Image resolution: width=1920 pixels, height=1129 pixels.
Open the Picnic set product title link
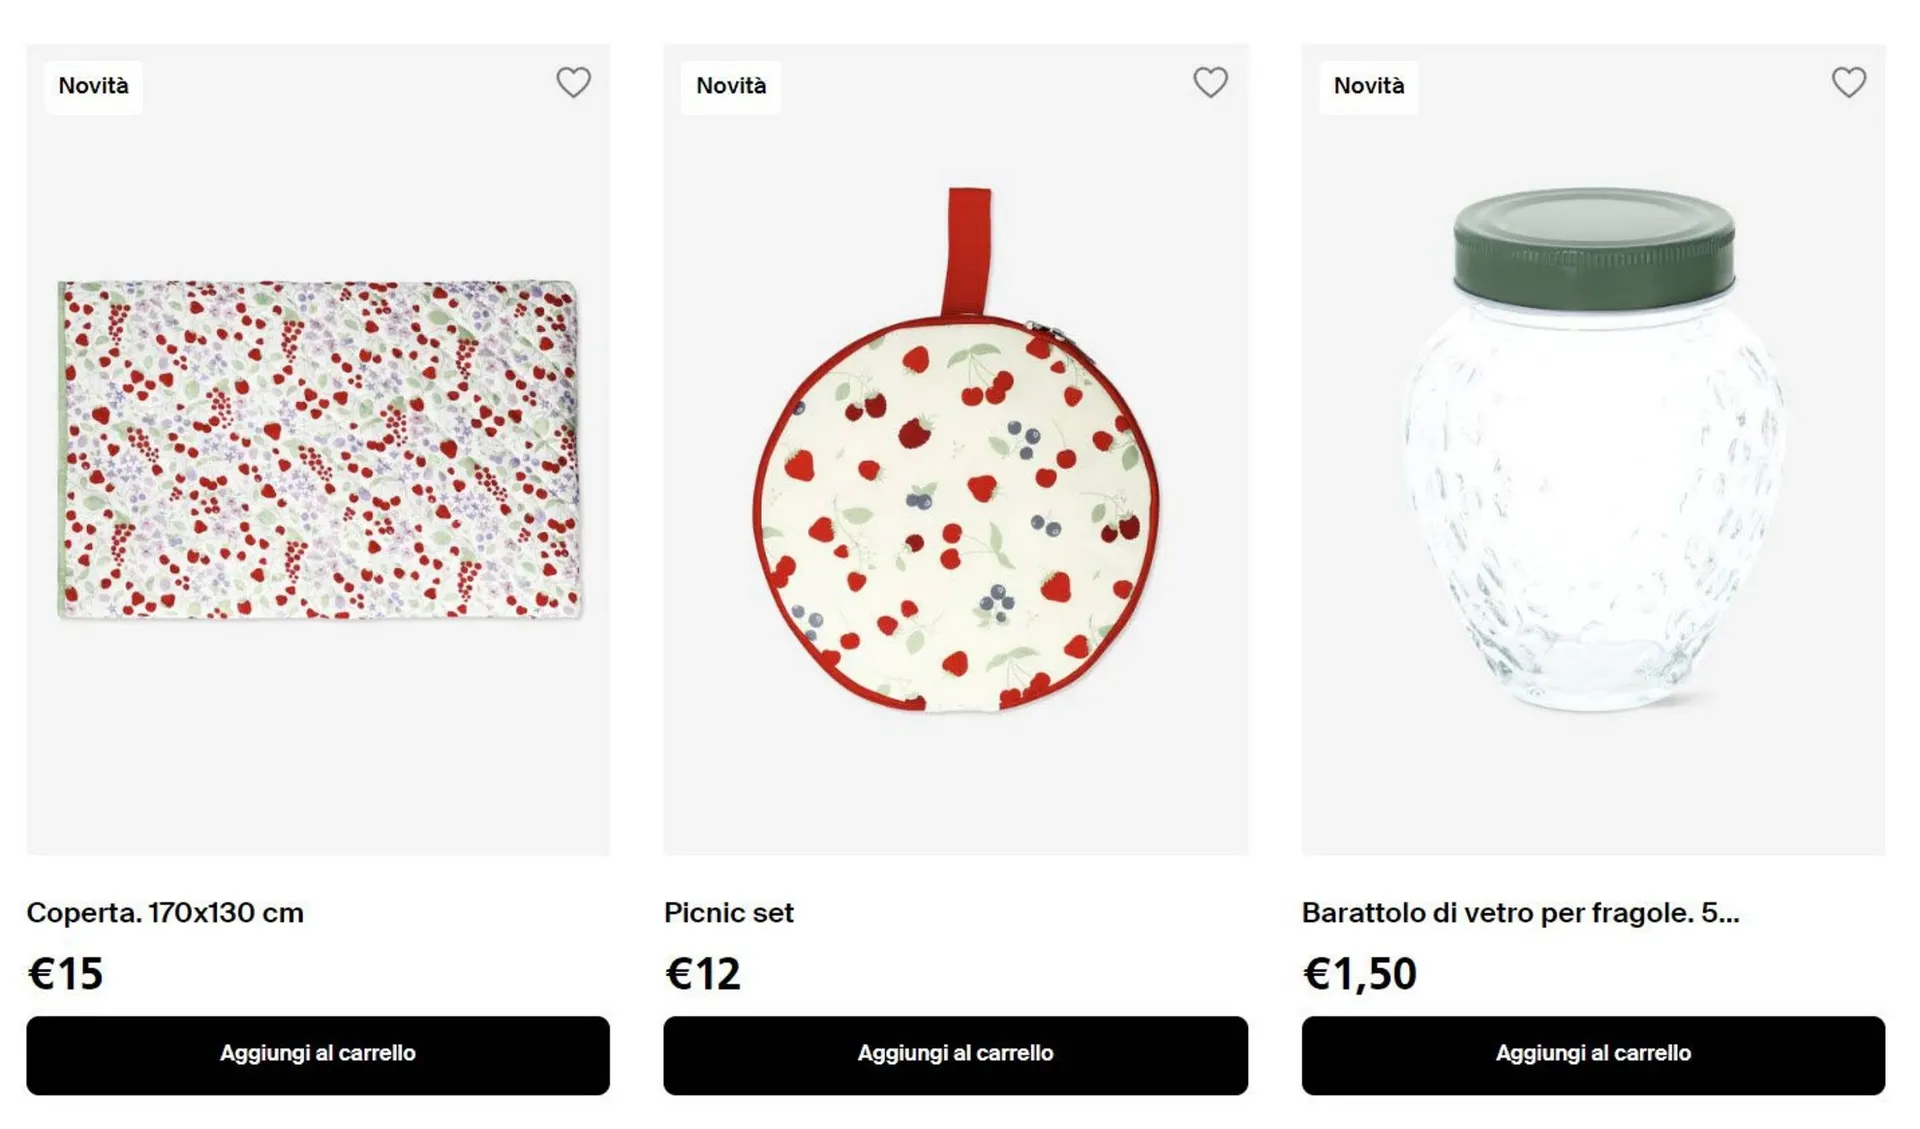(728, 912)
